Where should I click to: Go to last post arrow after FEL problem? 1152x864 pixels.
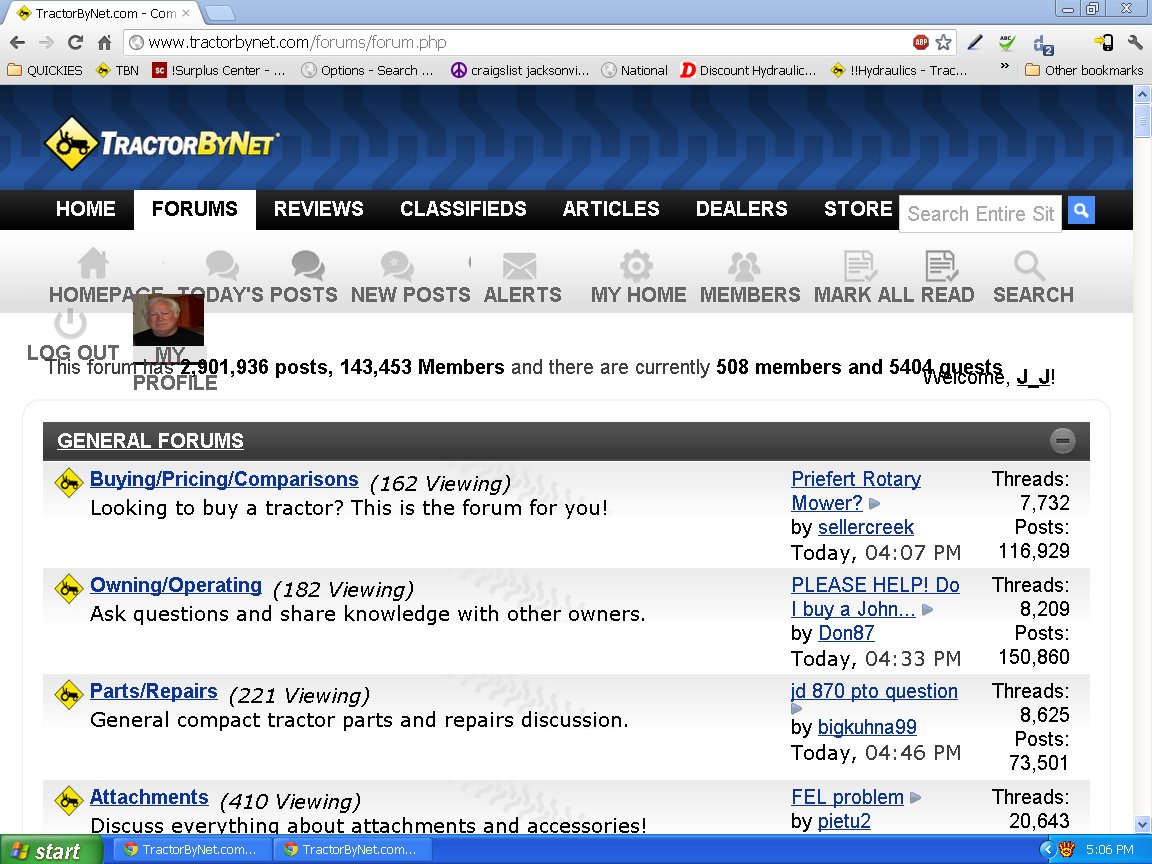[916, 798]
